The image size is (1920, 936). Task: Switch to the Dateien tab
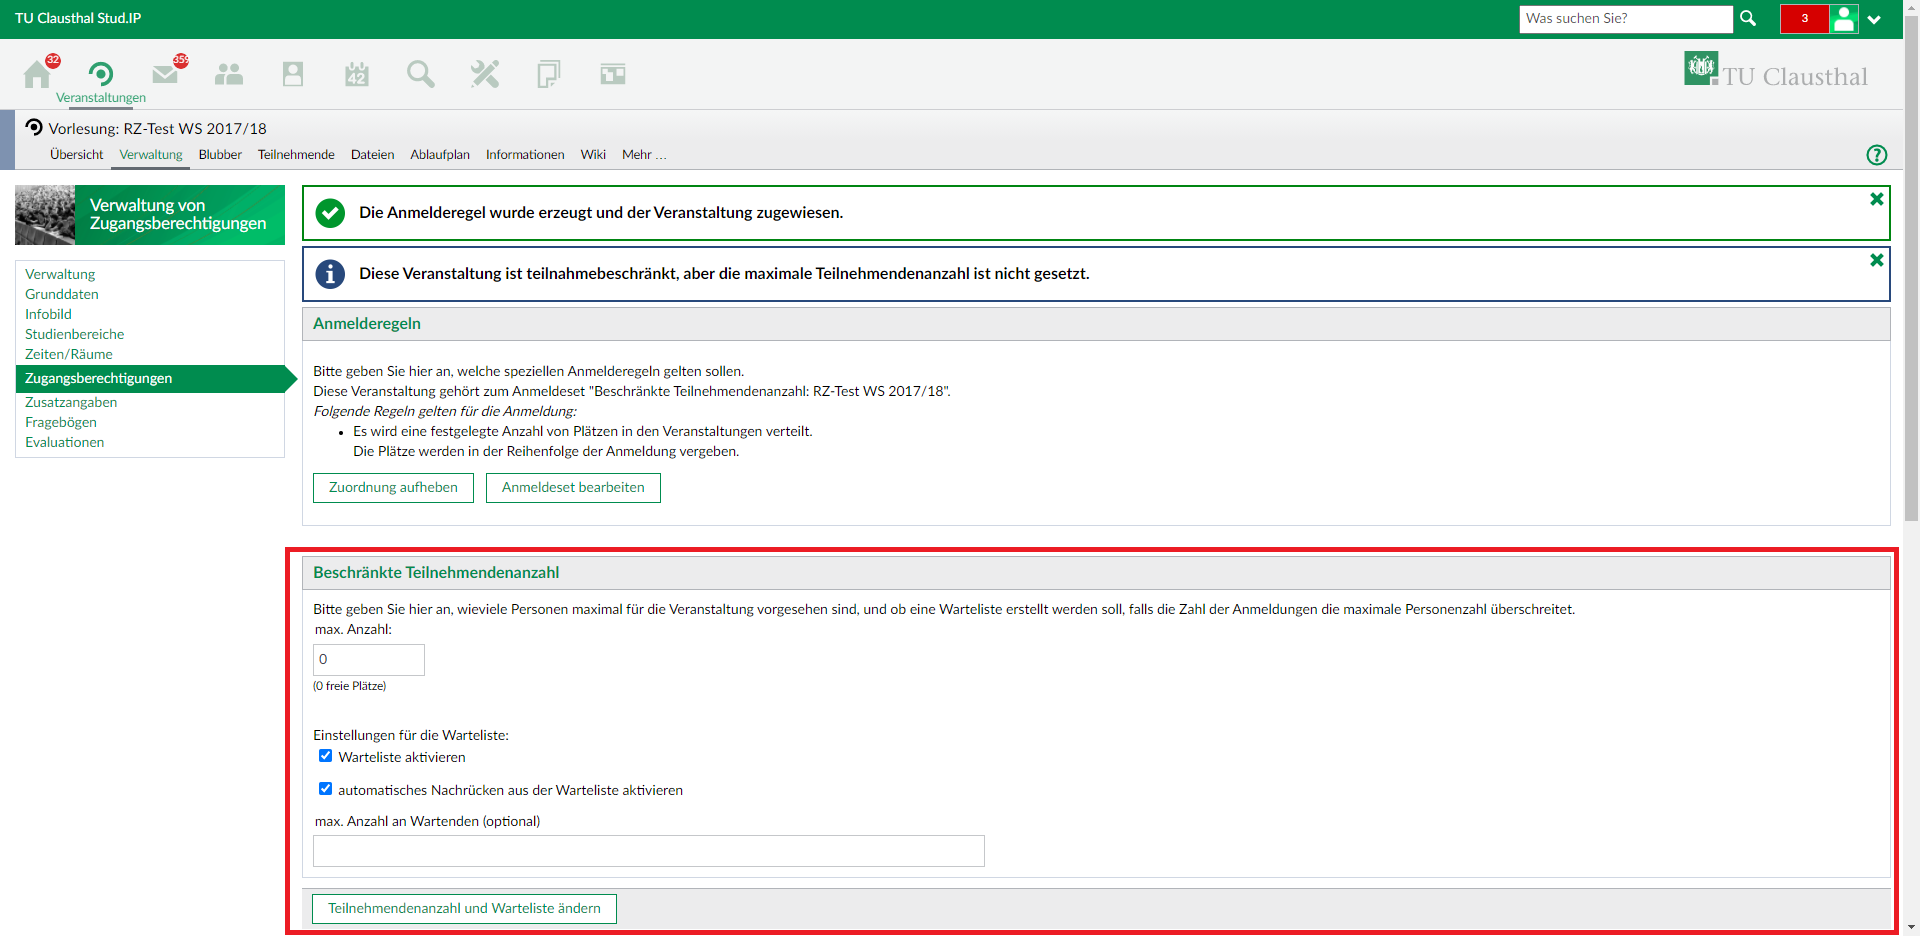(372, 155)
